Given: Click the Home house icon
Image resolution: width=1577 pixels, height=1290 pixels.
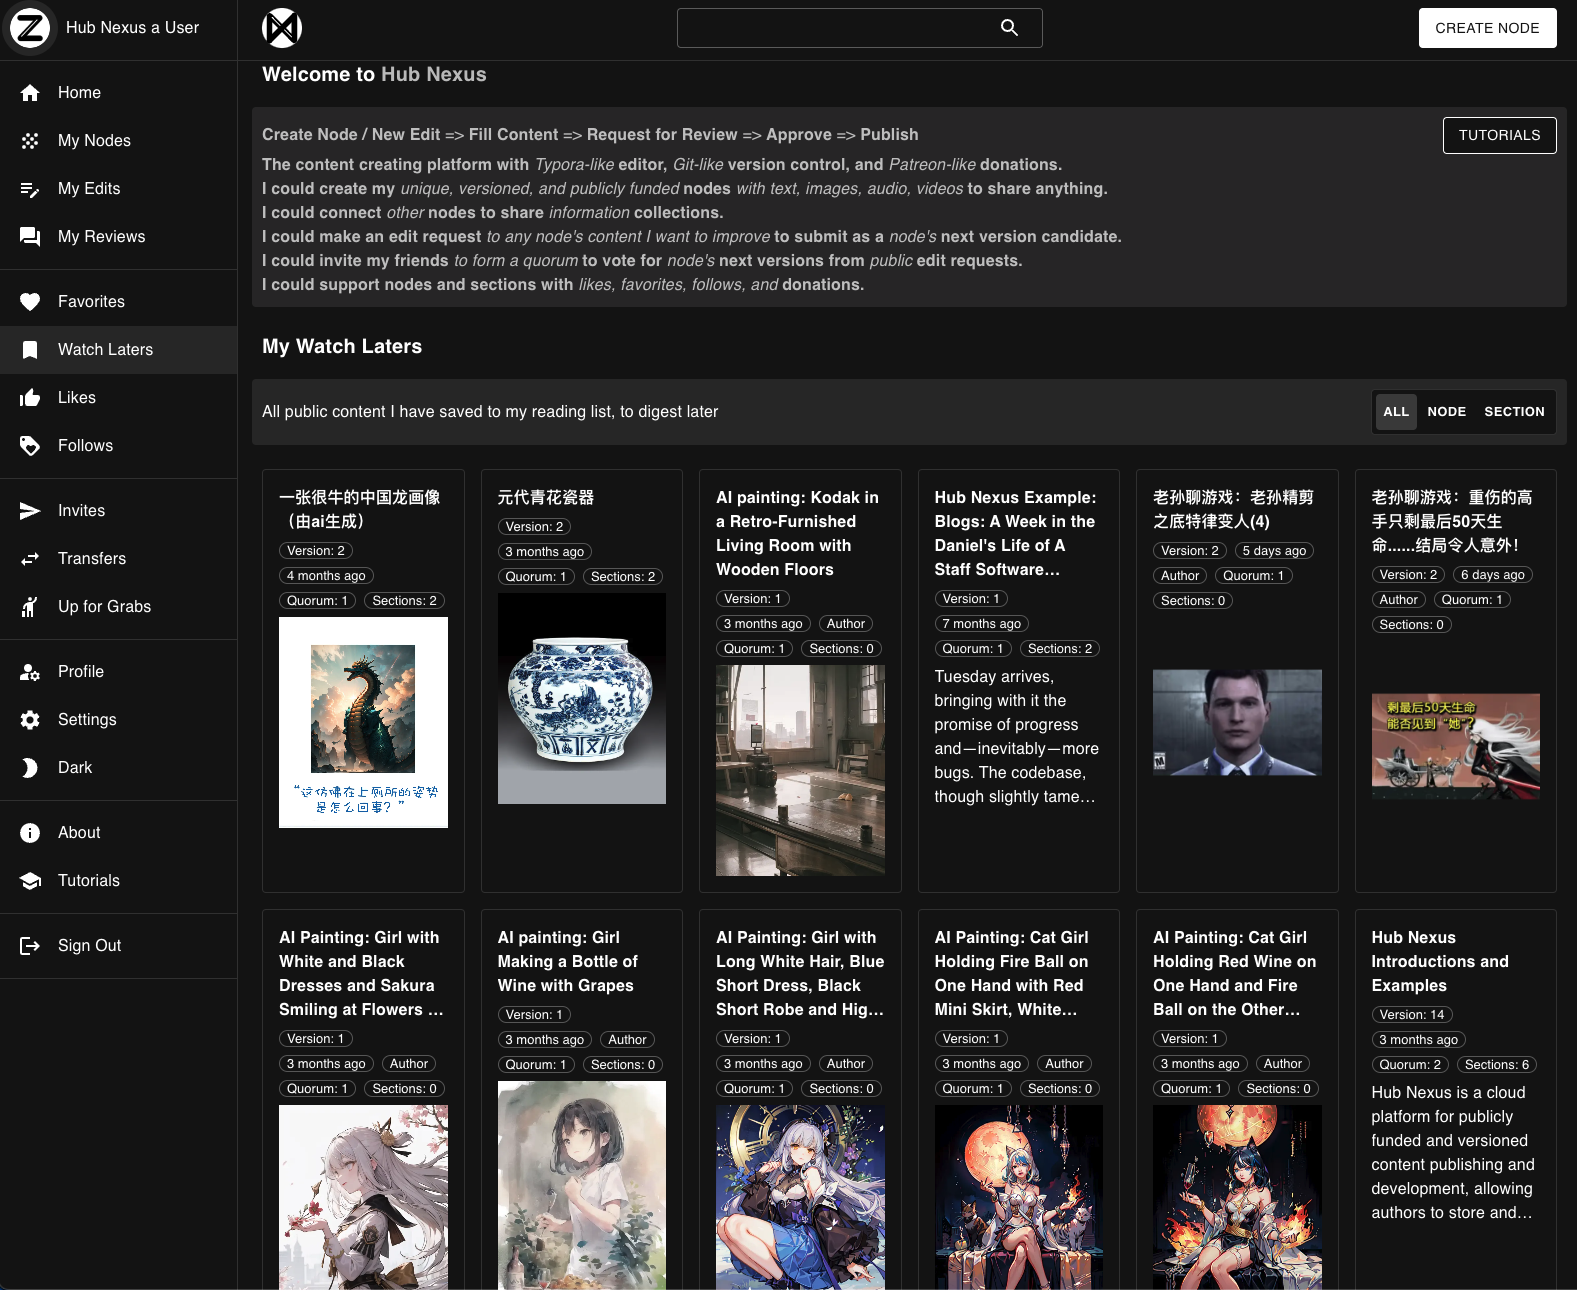Looking at the screenshot, I should (30, 93).
